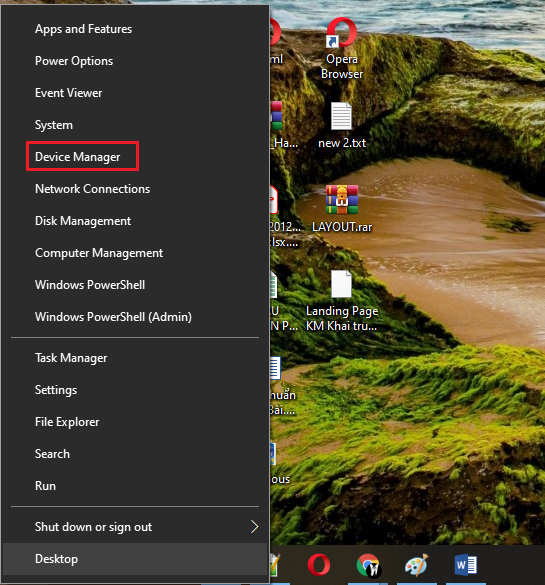
Task: Launch Paint from the taskbar palette icon
Action: tap(417, 565)
